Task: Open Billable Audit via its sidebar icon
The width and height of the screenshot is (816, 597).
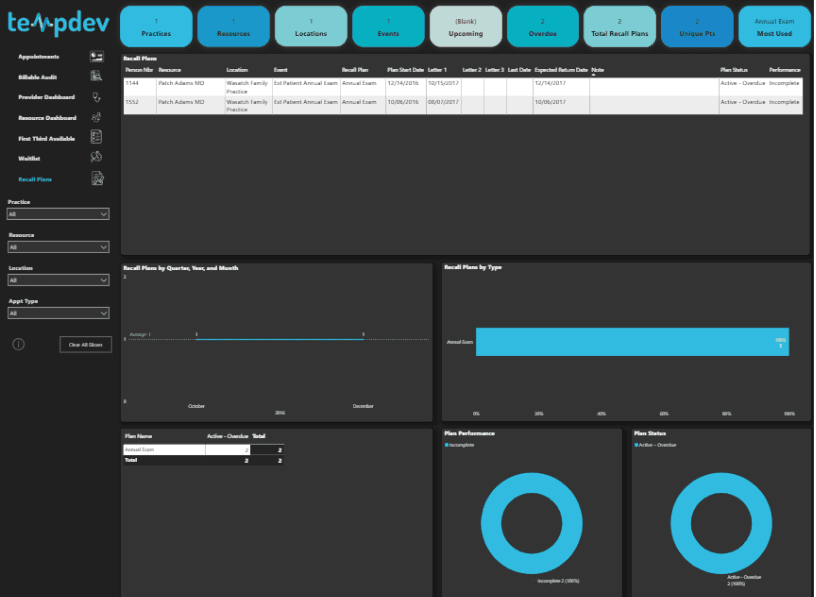Action: point(96,76)
